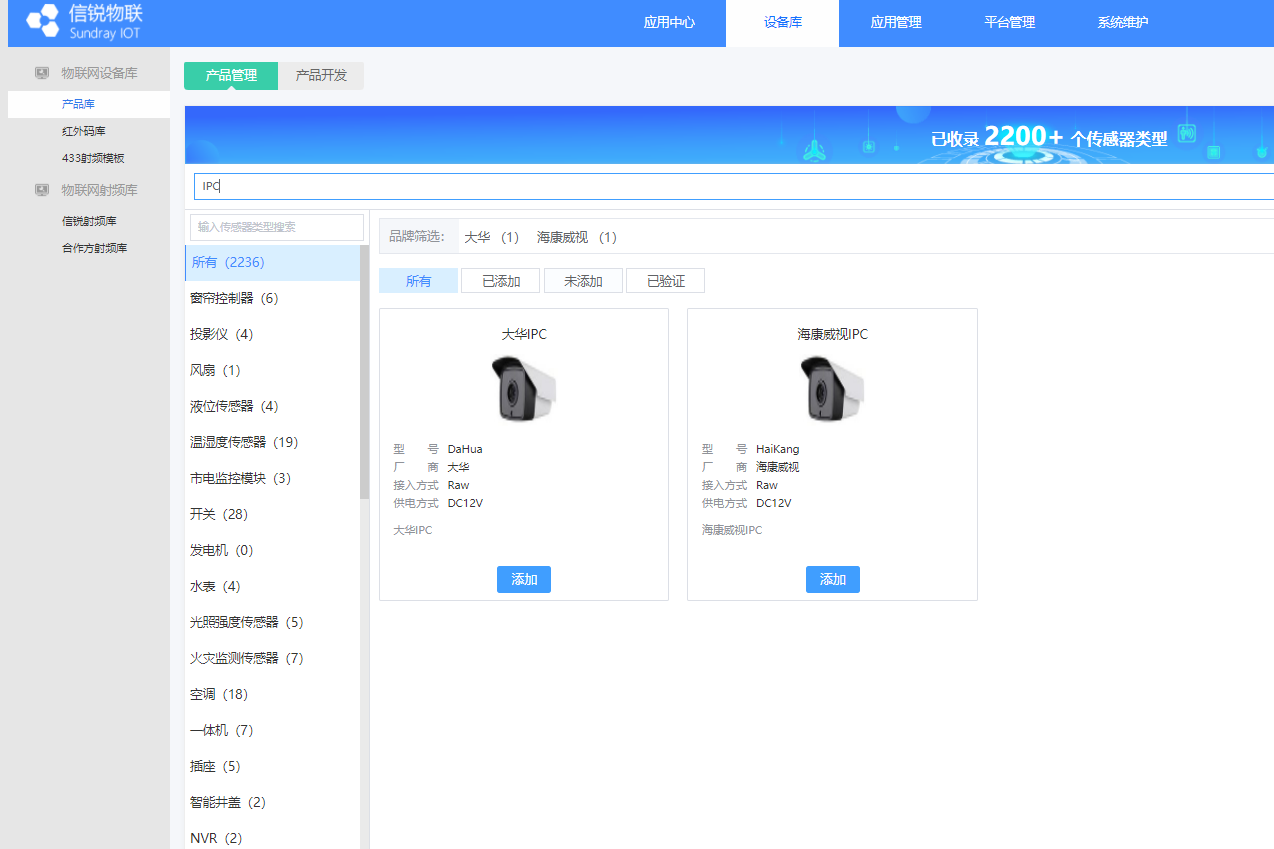Viewport: 1274px width, 849px height.
Task: Click the HaiKang model value
Action: [778, 449]
